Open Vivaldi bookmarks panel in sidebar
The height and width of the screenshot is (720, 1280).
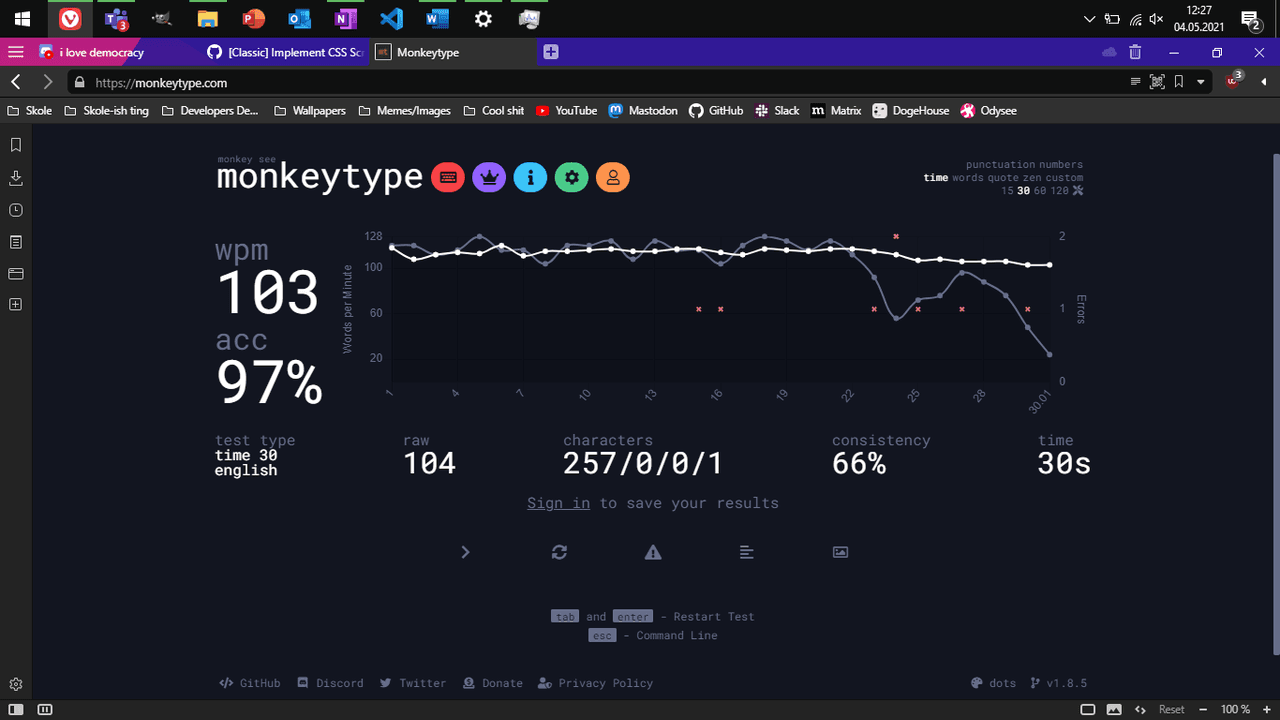[x=15, y=146]
